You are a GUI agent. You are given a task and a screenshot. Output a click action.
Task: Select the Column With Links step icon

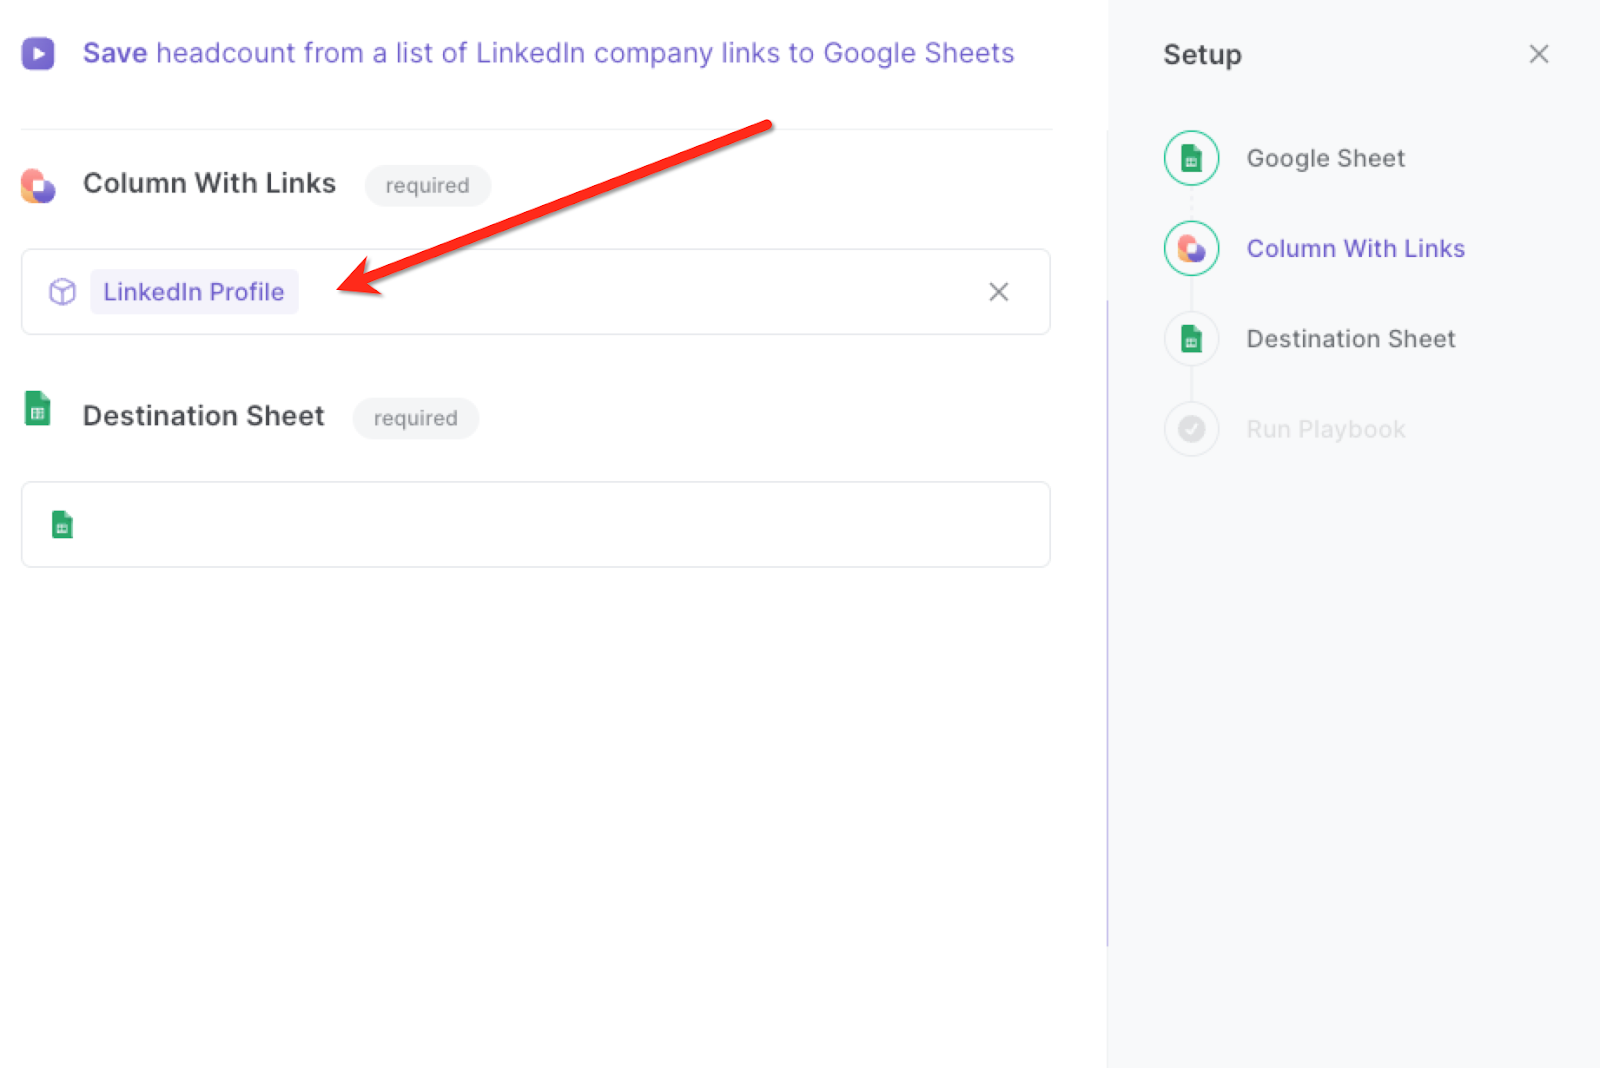(x=1191, y=248)
